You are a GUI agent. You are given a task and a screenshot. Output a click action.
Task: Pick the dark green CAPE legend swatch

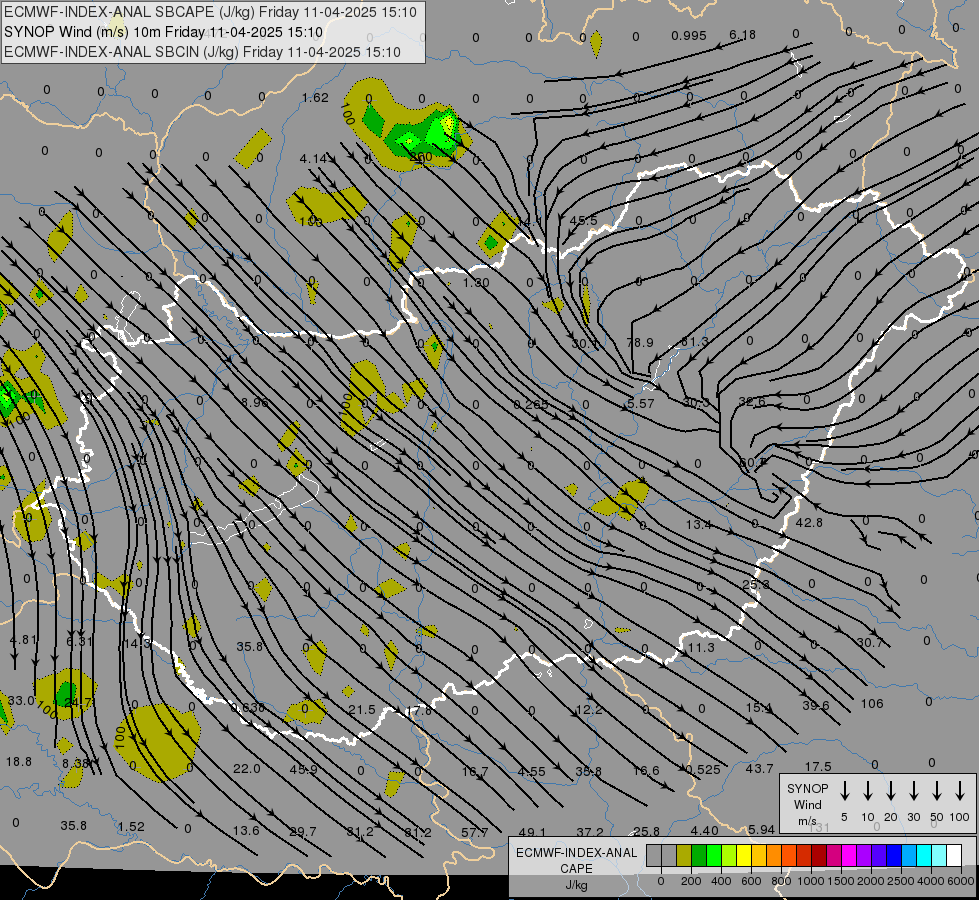[x=699, y=856]
